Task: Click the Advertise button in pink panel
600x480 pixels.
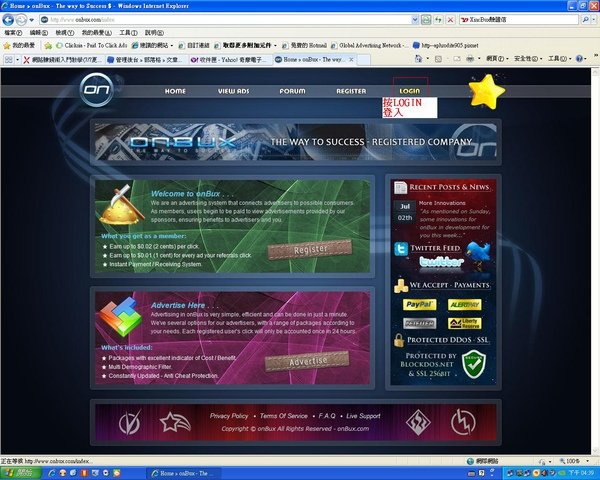Action: coord(307,361)
